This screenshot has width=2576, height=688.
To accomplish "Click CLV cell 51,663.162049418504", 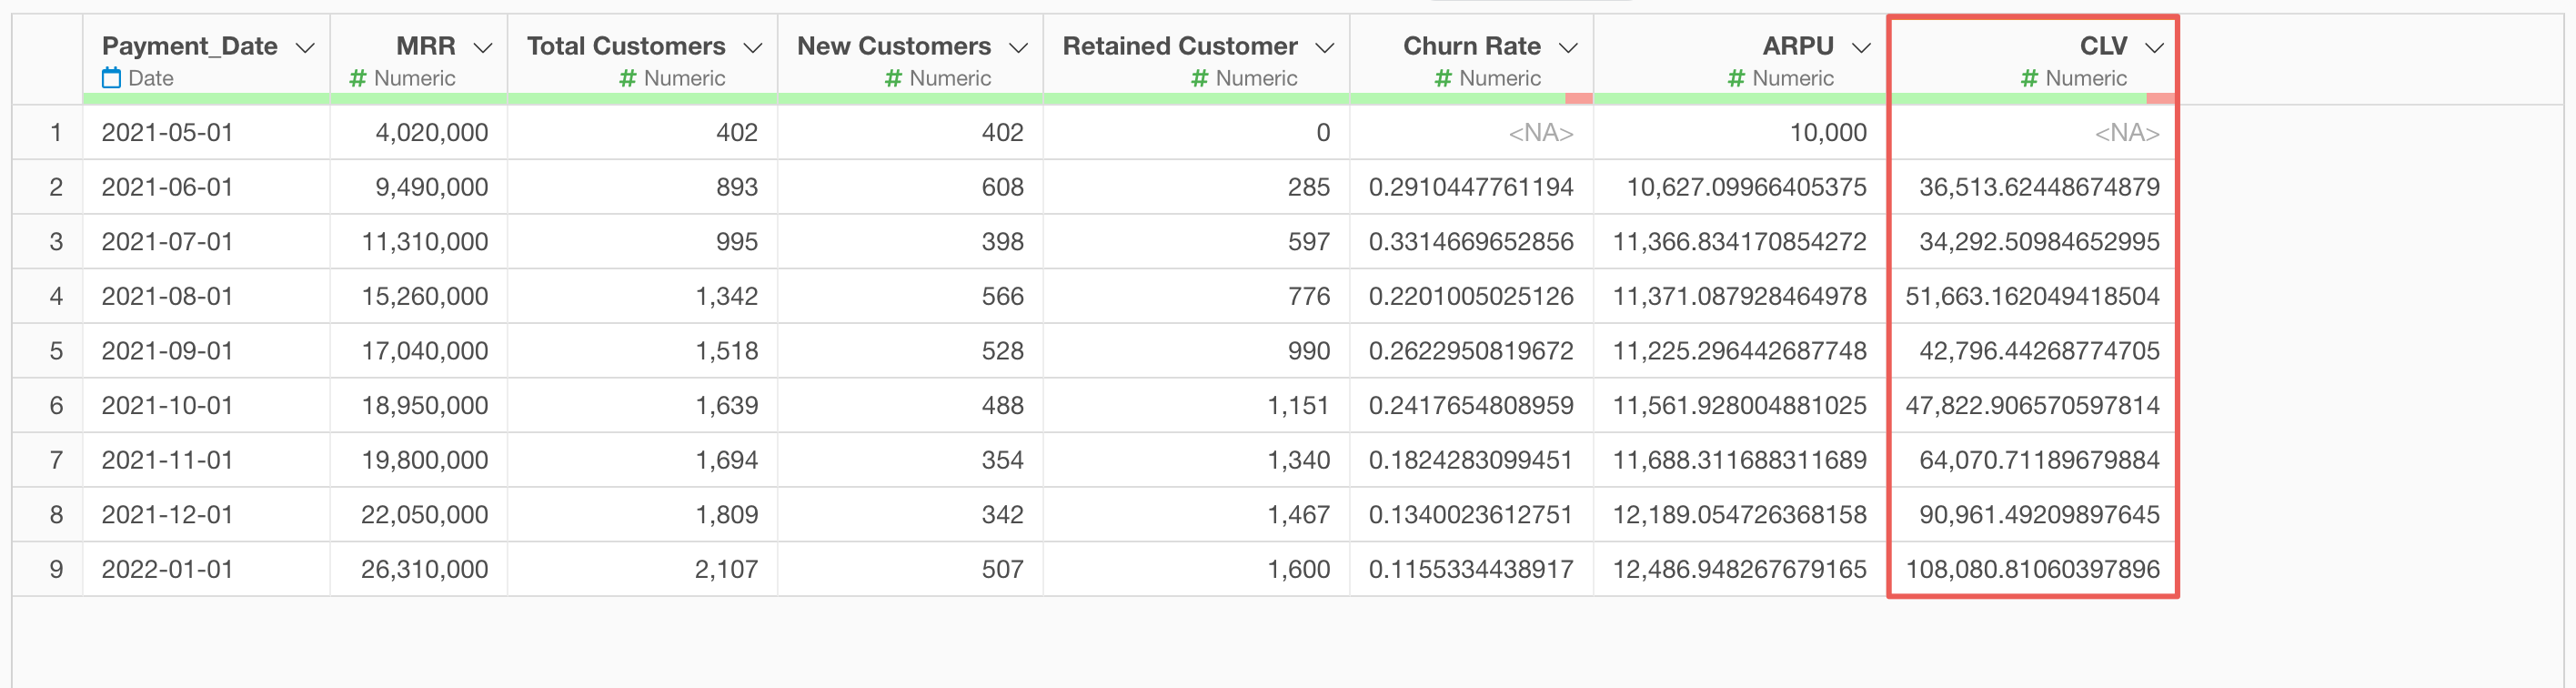I will [2033, 296].
